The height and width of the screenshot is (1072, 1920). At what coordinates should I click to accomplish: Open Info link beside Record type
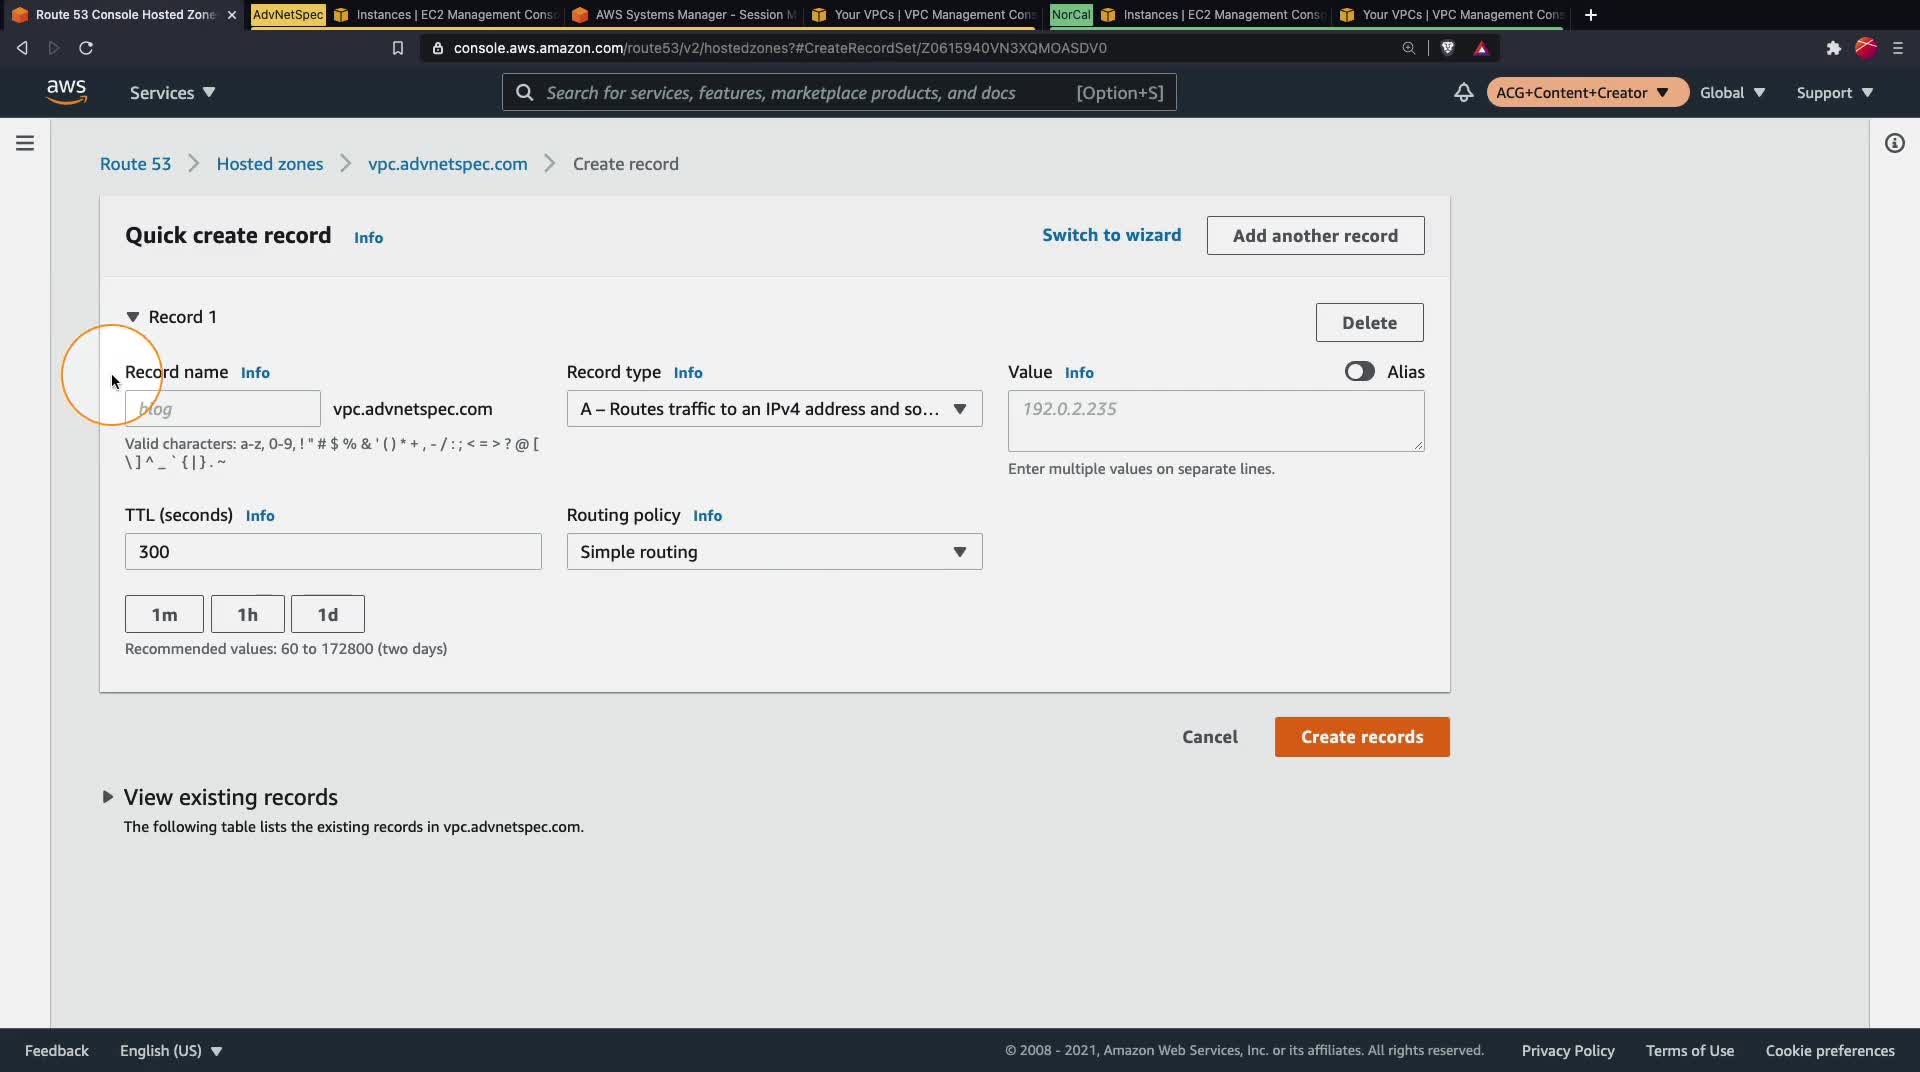pyautogui.click(x=688, y=373)
